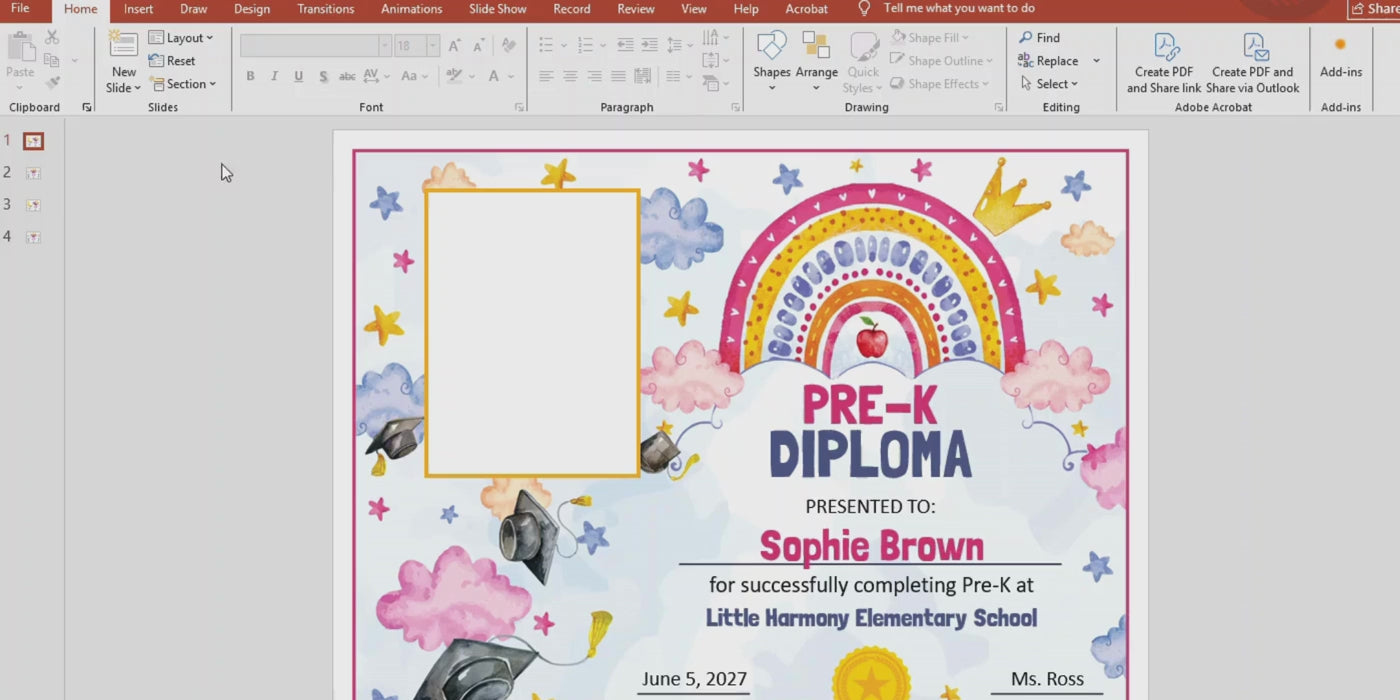The image size is (1400, 700).
Task: Expand the Layout dropdown
Action: (x=181, y=38)
